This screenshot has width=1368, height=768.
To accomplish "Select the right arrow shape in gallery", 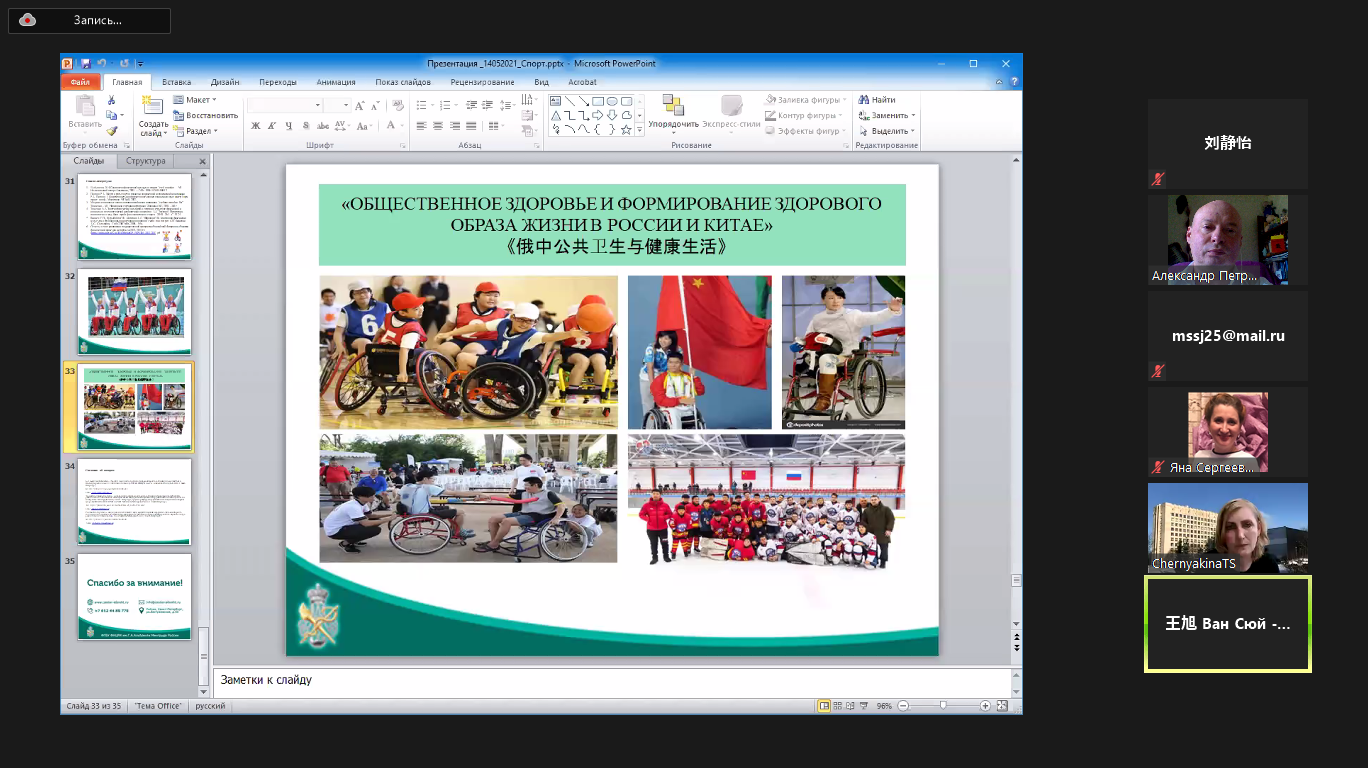I will tap(598, 115).
